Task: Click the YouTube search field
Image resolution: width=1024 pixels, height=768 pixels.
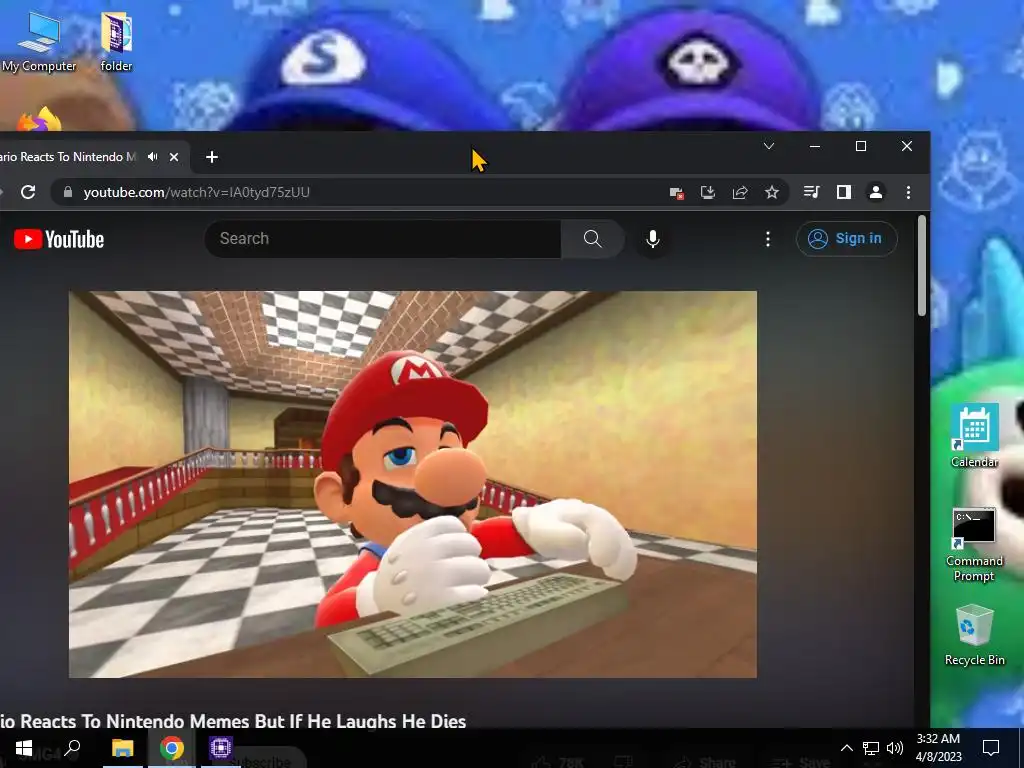Action: click(383, 238)
